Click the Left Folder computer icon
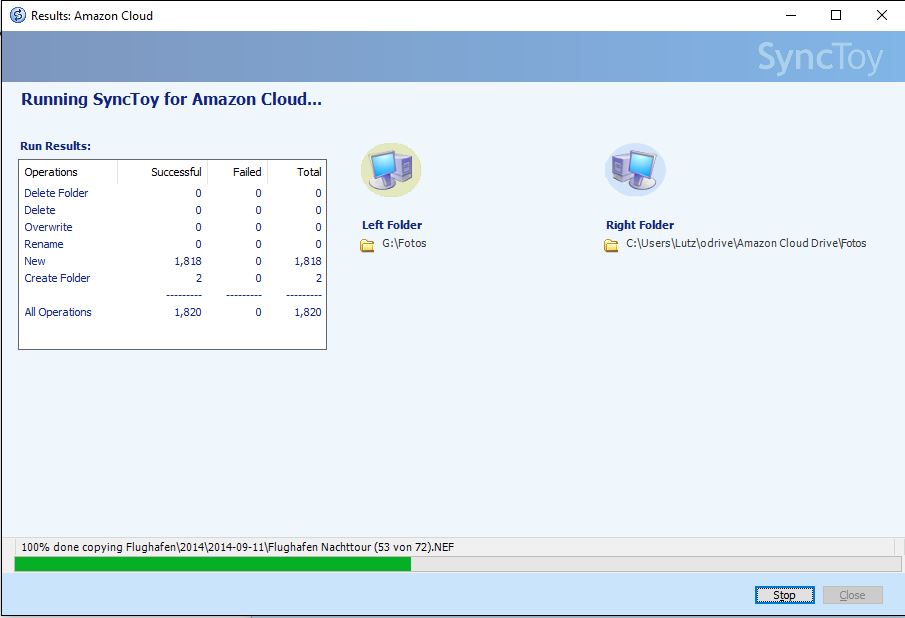 (x=391, y=170)
